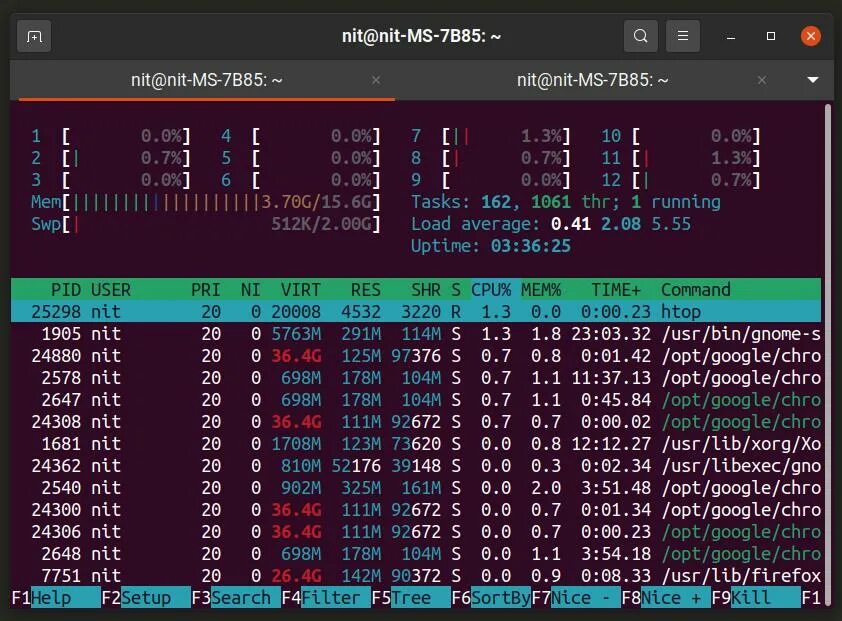Image resolution: width=842 pixels, height=621 pixels.
Task: Click F1 Help in htop footer
Action: tap(56, 597)
